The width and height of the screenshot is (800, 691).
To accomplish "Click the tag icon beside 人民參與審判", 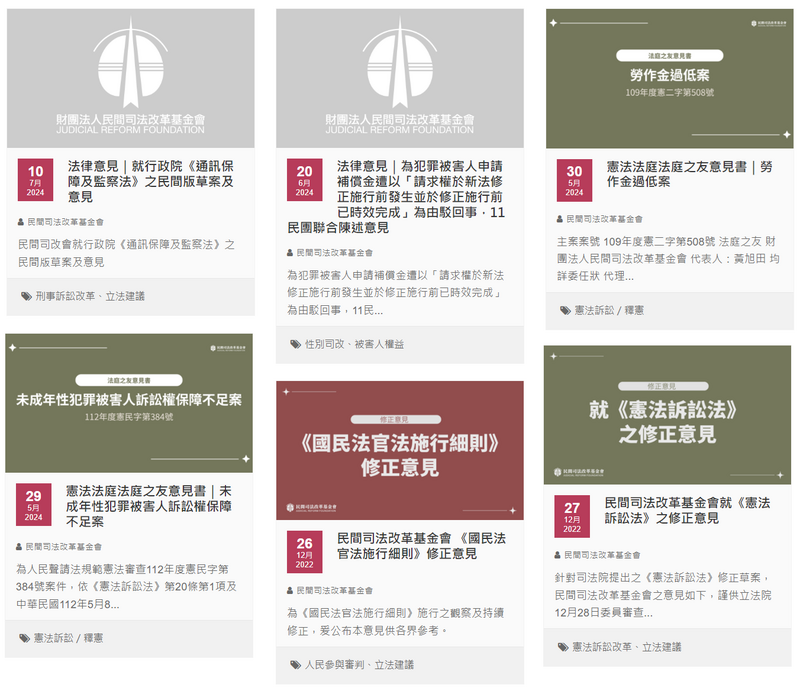I will tap(295, 664).
